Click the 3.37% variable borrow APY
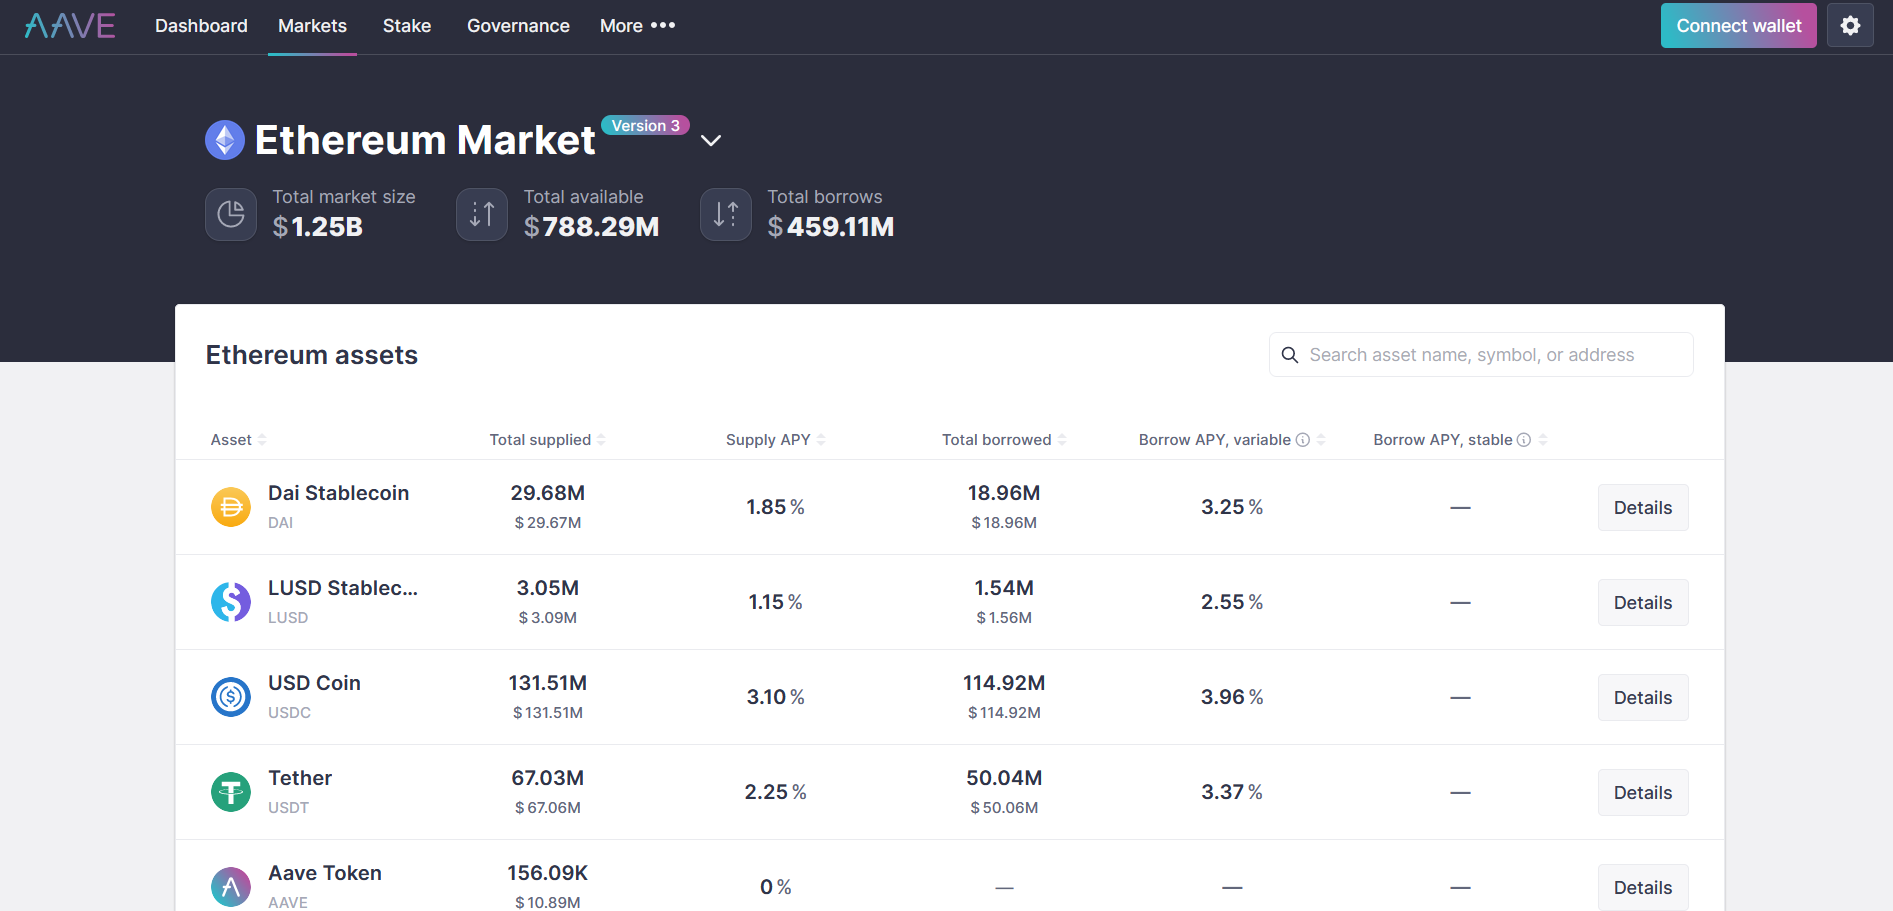The image size is (1893, 911). coord(1232,792)
